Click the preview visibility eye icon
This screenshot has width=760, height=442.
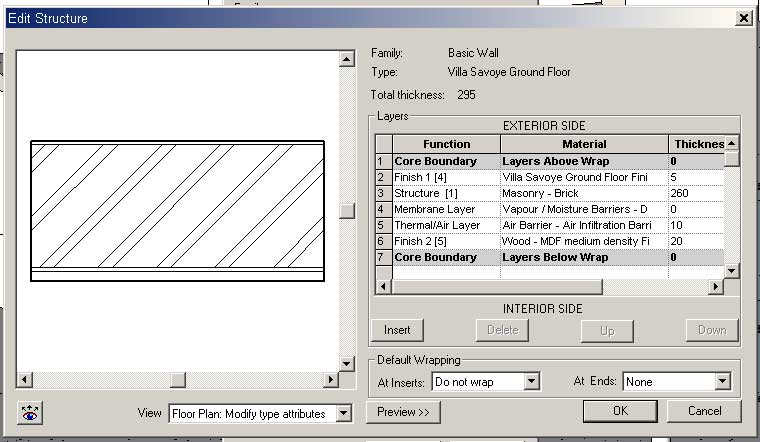pyautogui.click(x=30, y=413)
